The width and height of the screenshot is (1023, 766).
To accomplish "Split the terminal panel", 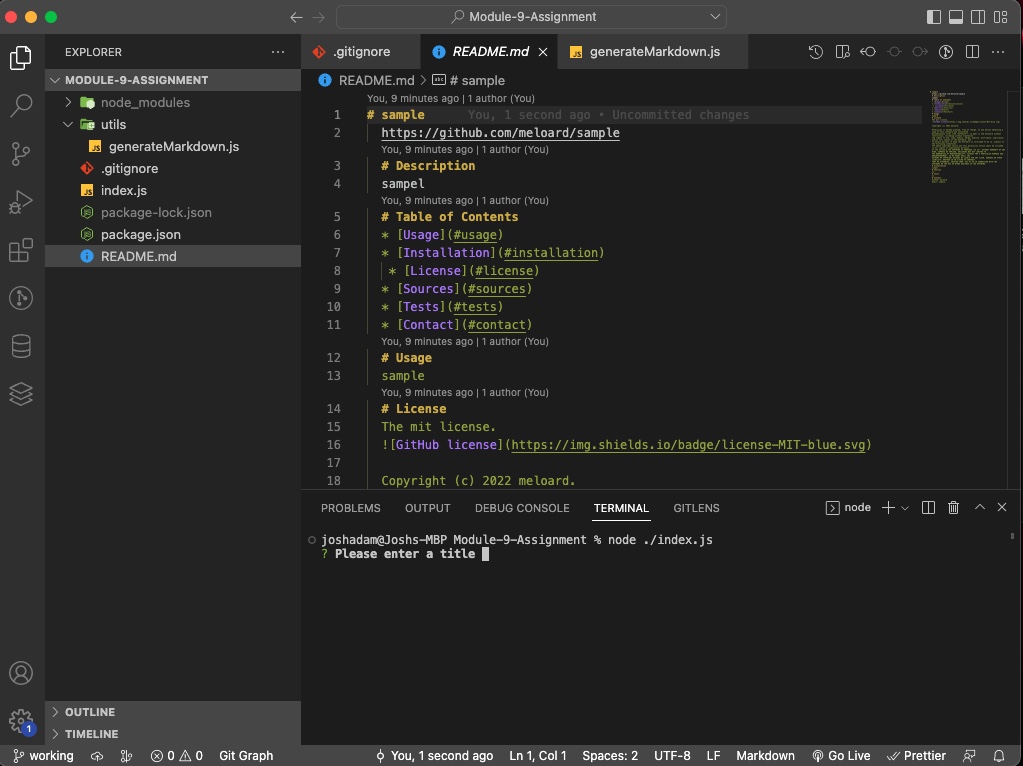I will (928, 508).
